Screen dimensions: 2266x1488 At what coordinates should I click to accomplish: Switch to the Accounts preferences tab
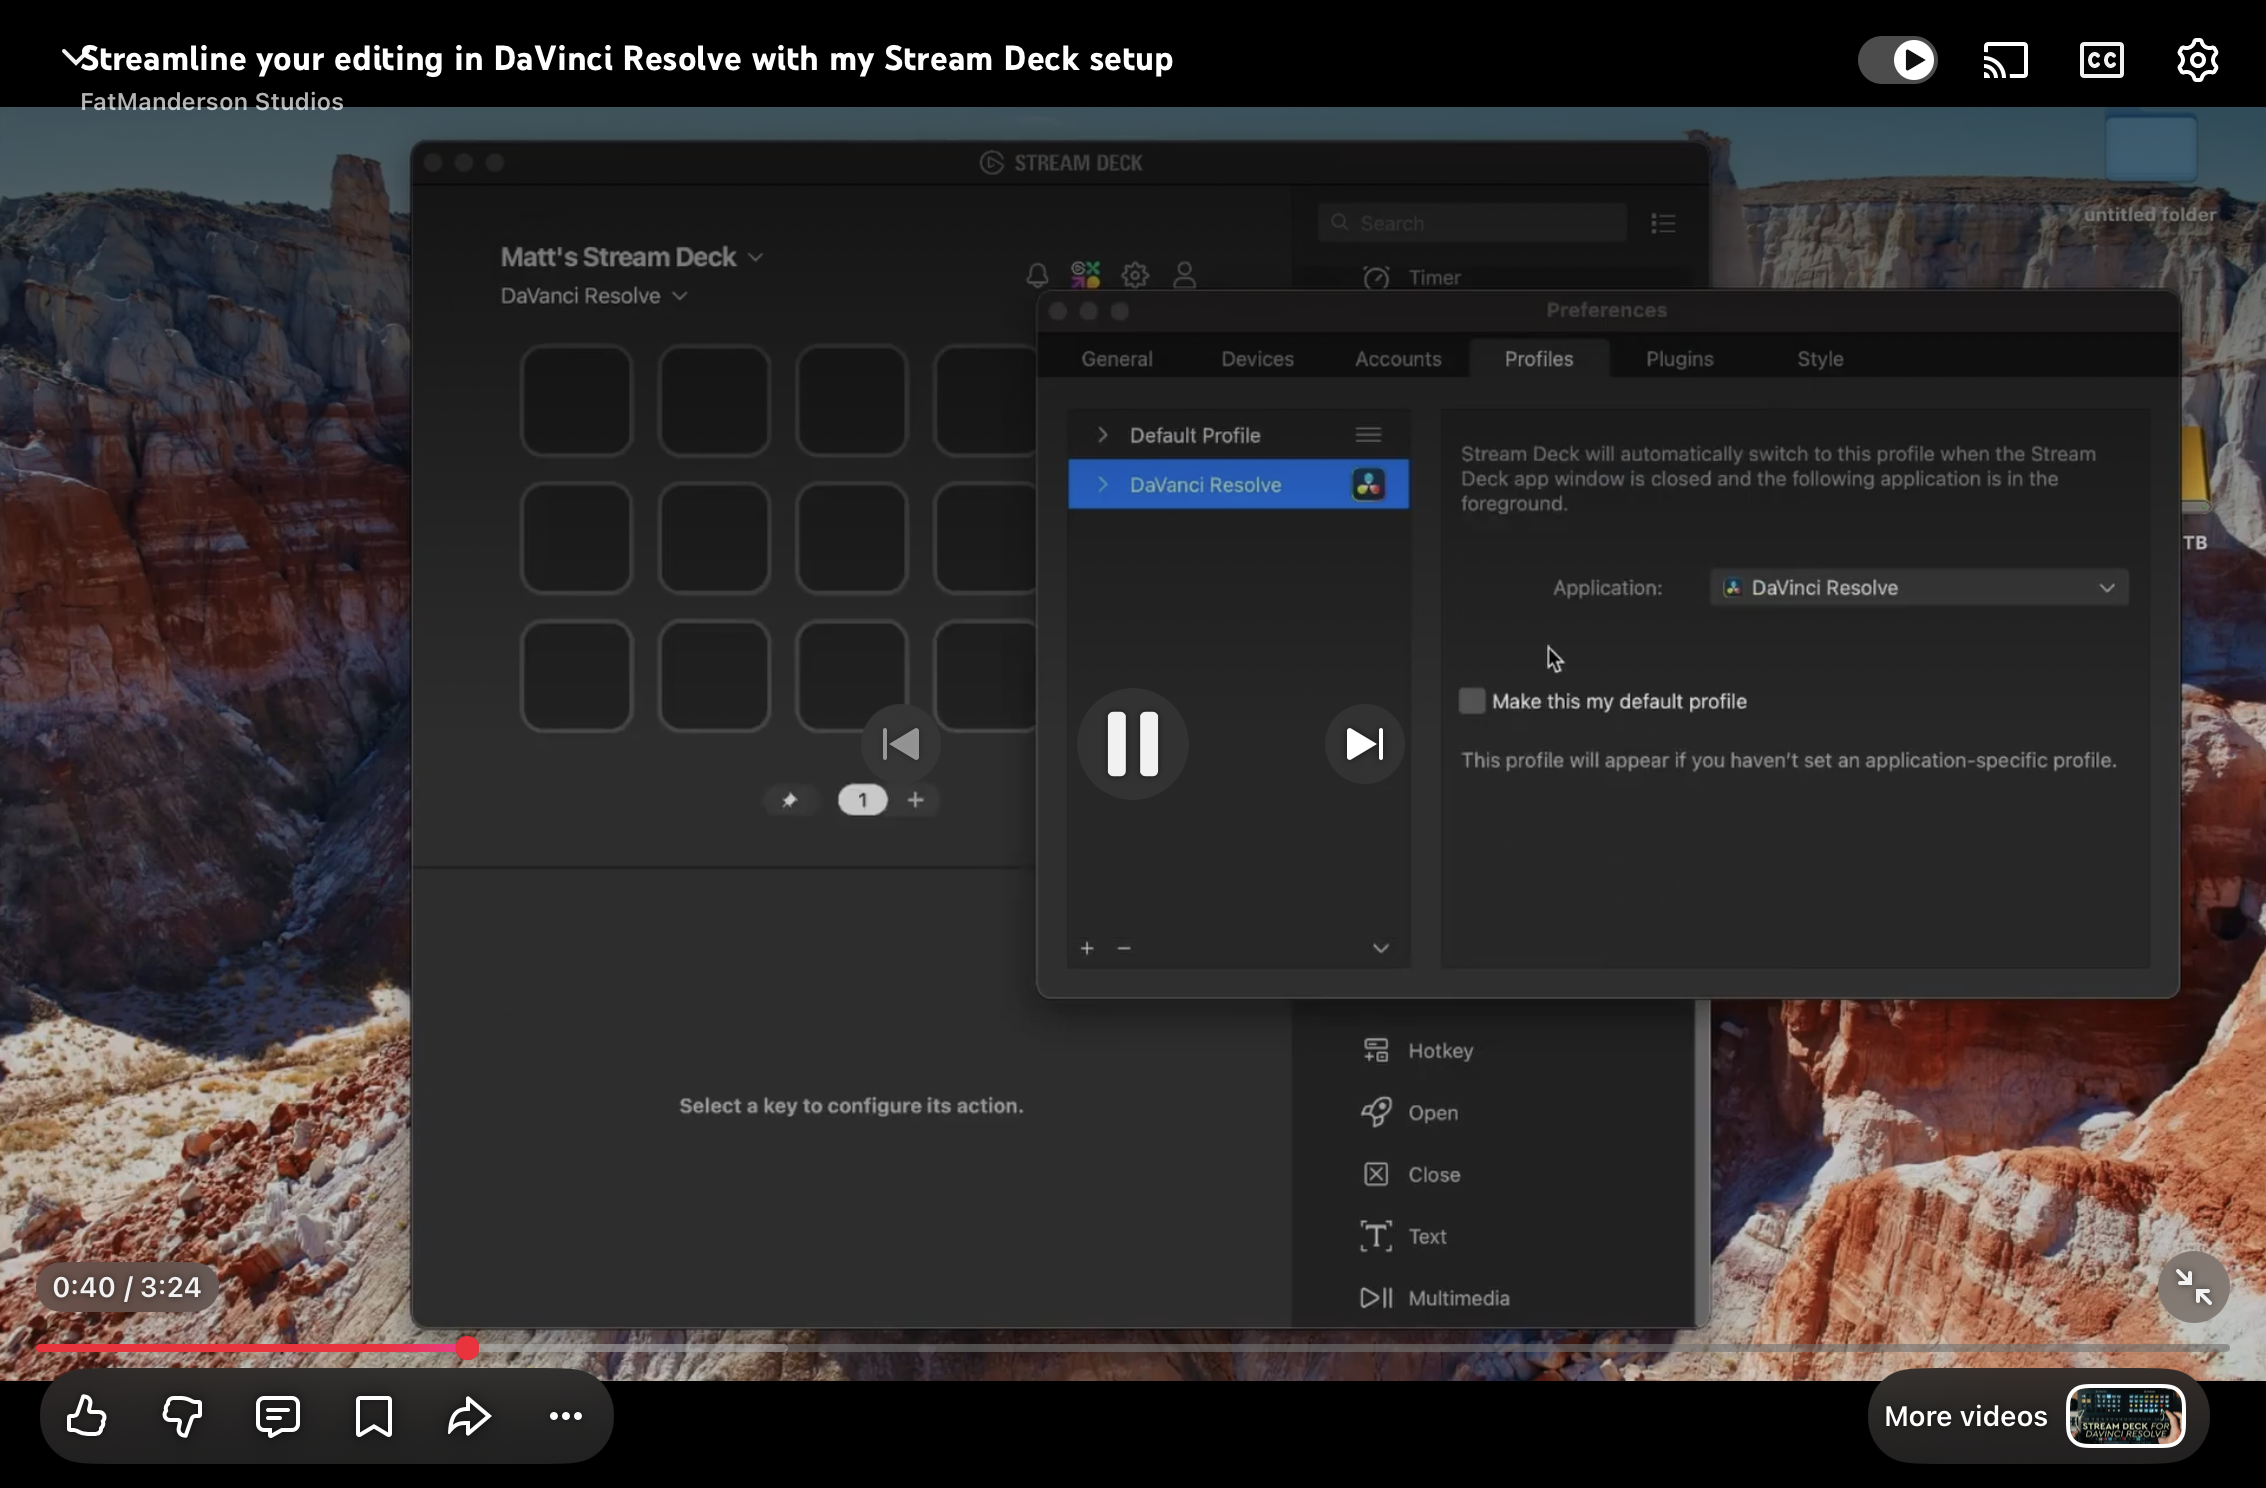pyautogui.click(x=1398, y=359)
